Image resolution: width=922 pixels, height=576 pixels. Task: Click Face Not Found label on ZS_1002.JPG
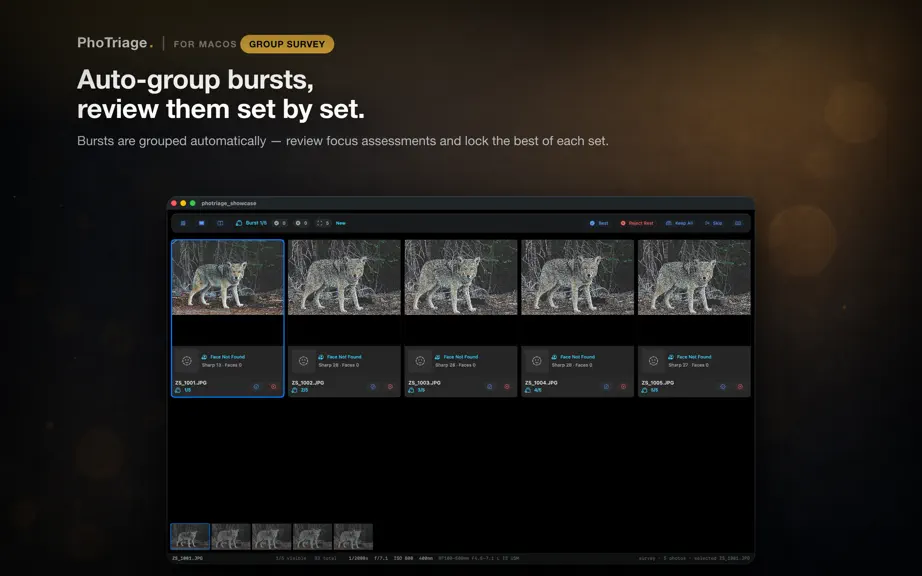point(344,357)
